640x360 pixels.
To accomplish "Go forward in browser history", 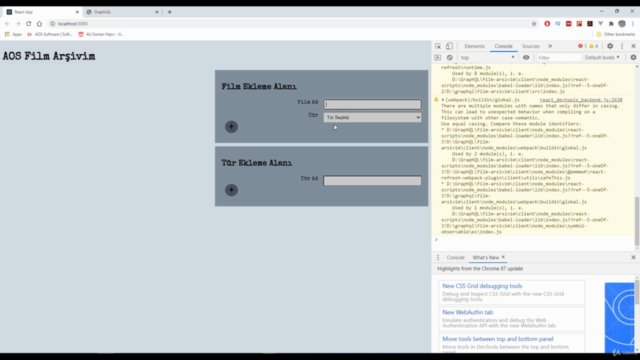I will [18, 24].
